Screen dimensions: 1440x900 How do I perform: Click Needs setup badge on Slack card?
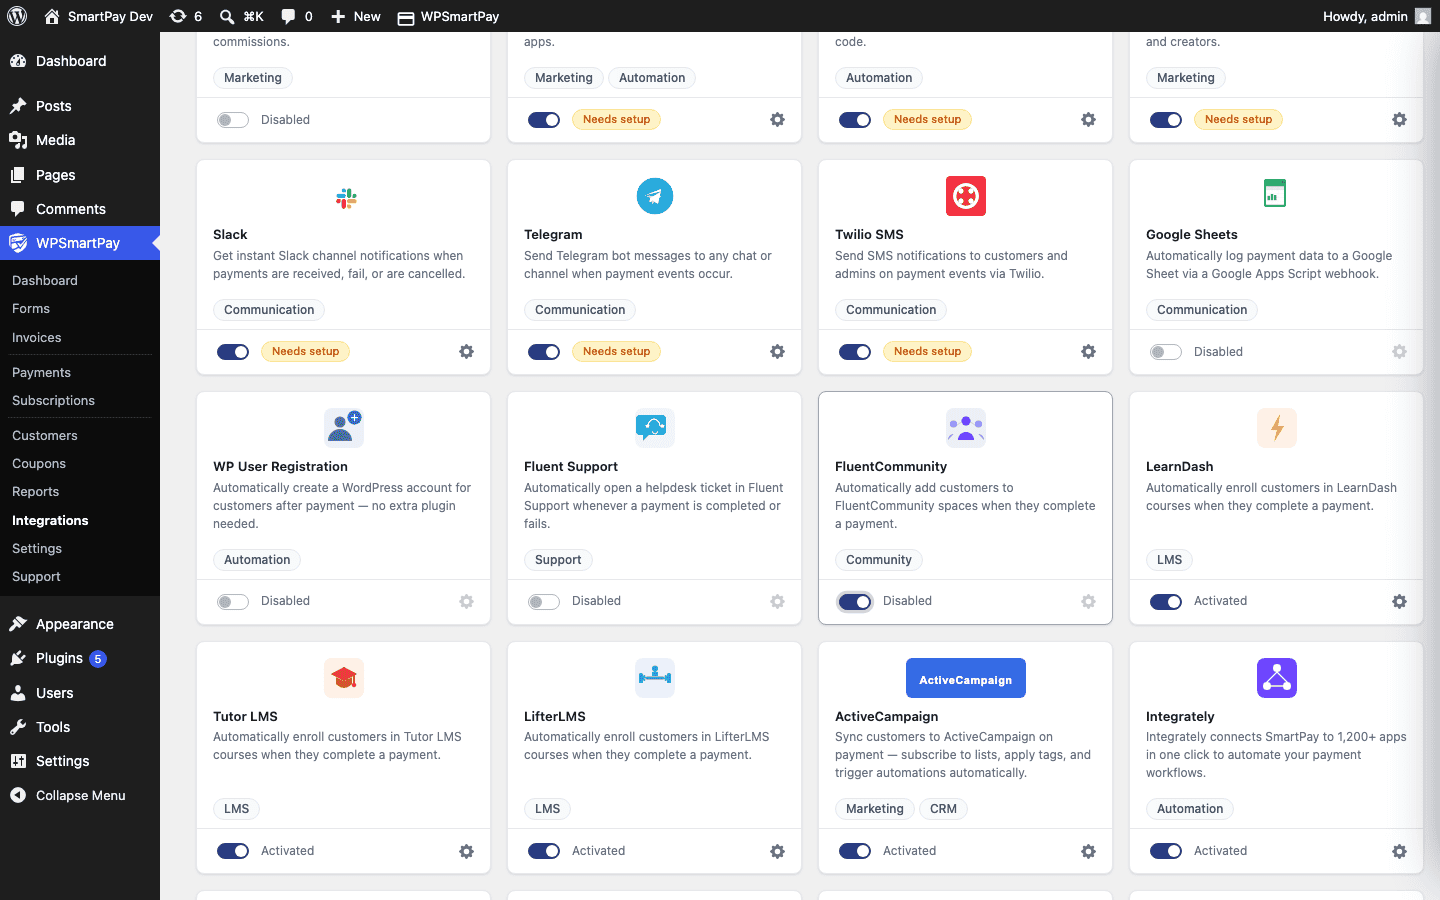[x=305, y=351]
